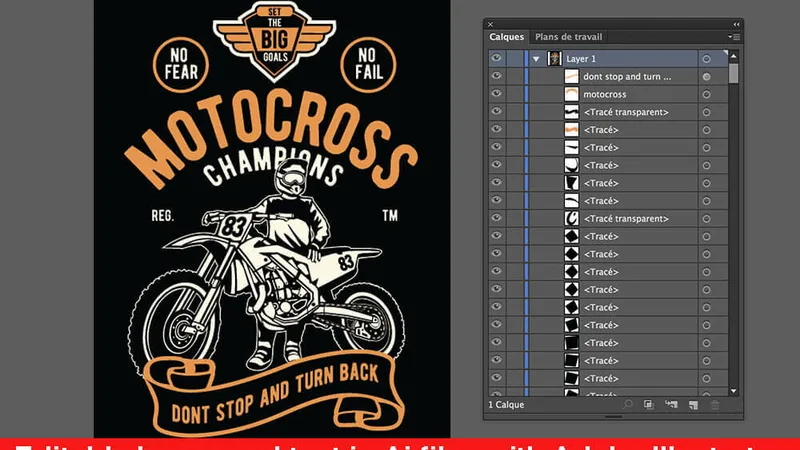Toggle eye of the orange-thumbnail <Tracé> row

click(496, 129)
